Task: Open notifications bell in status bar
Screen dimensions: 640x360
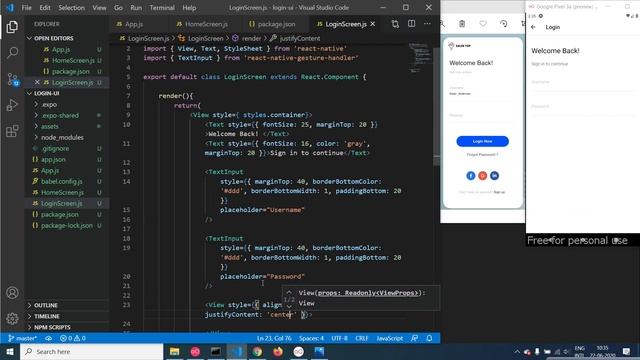Action: click(x=429, y=338)
